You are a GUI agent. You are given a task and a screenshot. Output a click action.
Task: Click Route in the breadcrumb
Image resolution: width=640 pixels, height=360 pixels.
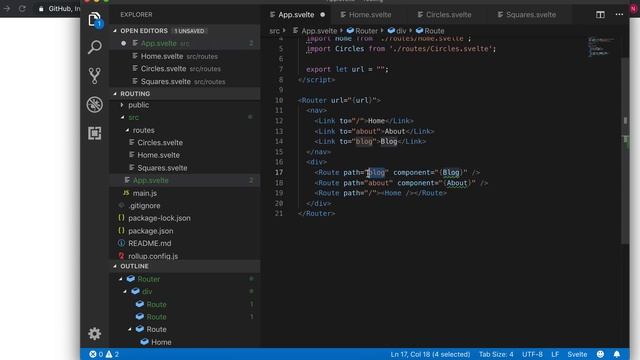[430, 31]
